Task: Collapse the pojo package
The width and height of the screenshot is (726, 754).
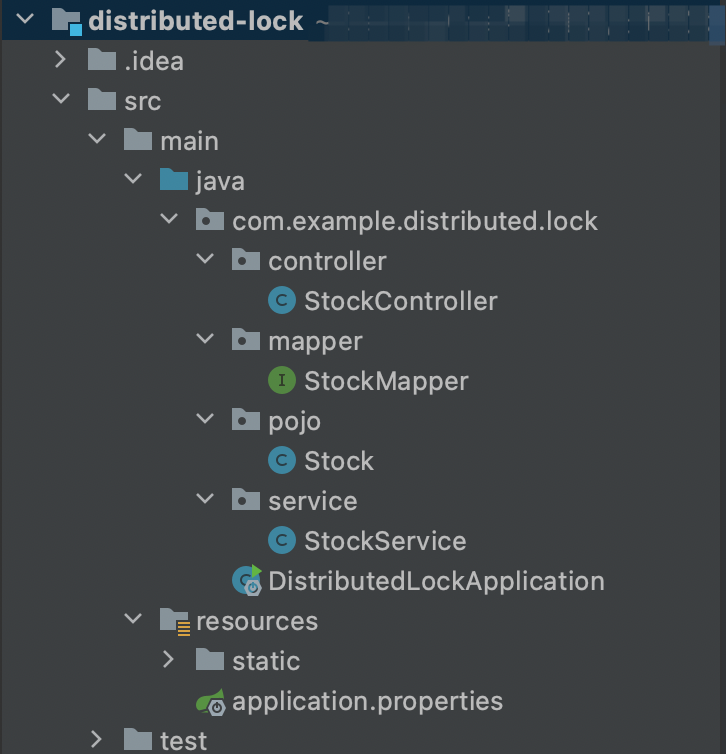Action: pos(205,419)
